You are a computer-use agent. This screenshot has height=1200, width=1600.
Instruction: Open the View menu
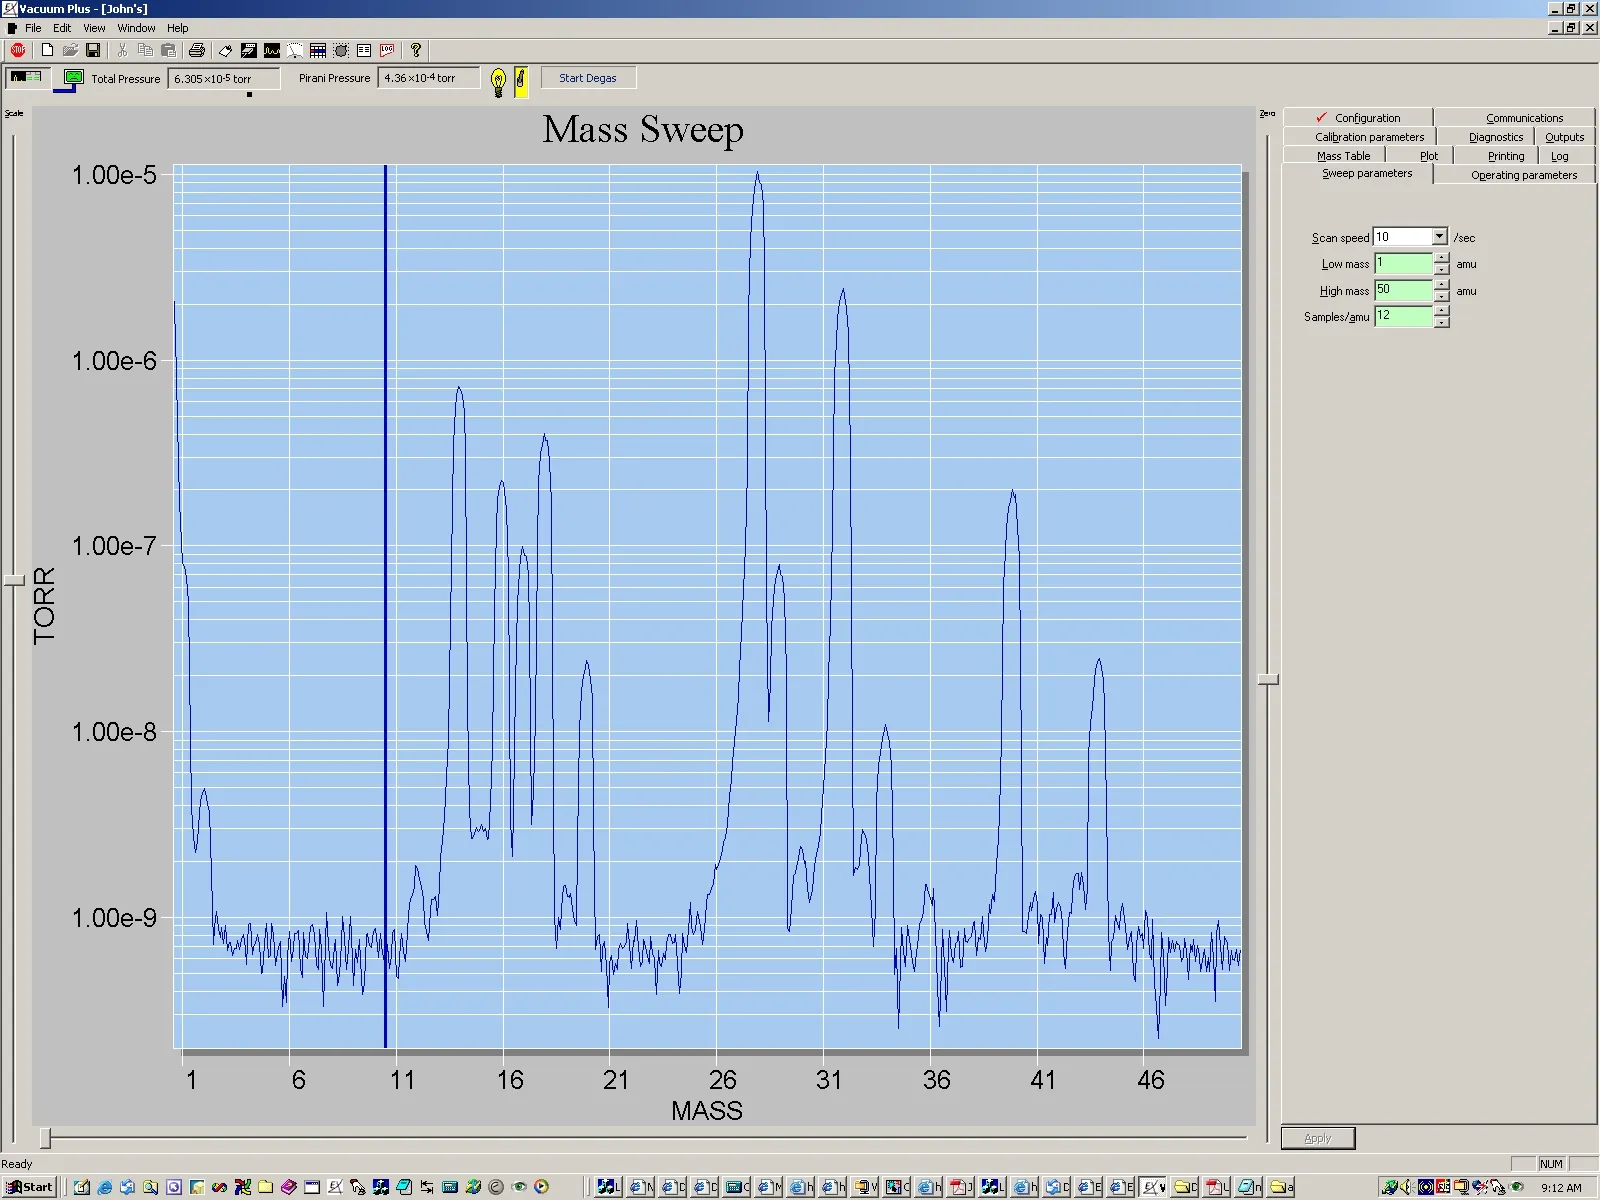click(x=94, y=28)
